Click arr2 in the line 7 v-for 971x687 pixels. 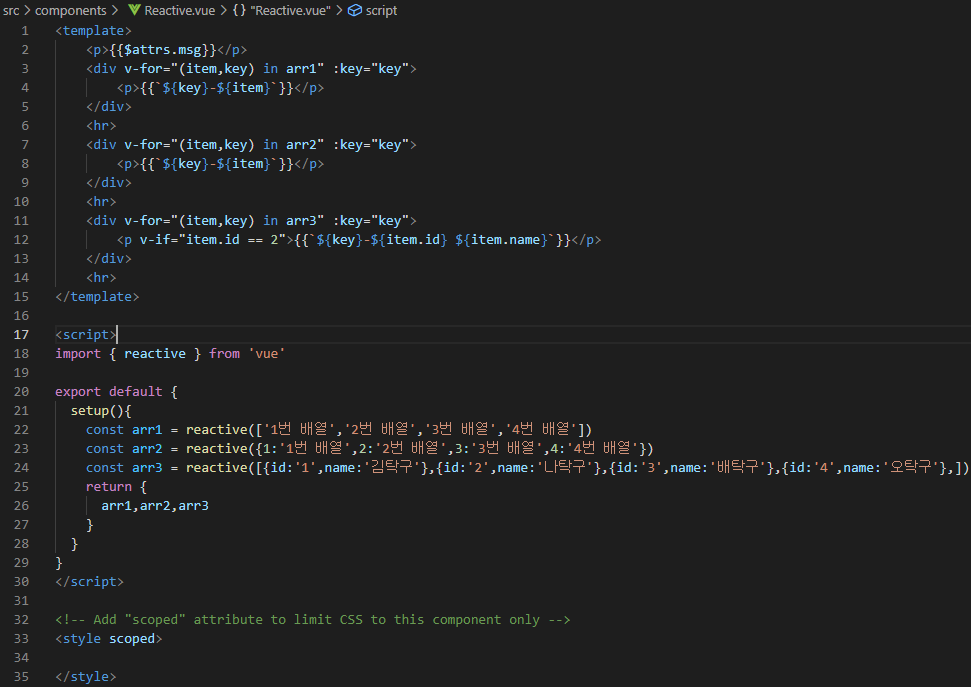(x=301, y=144)
